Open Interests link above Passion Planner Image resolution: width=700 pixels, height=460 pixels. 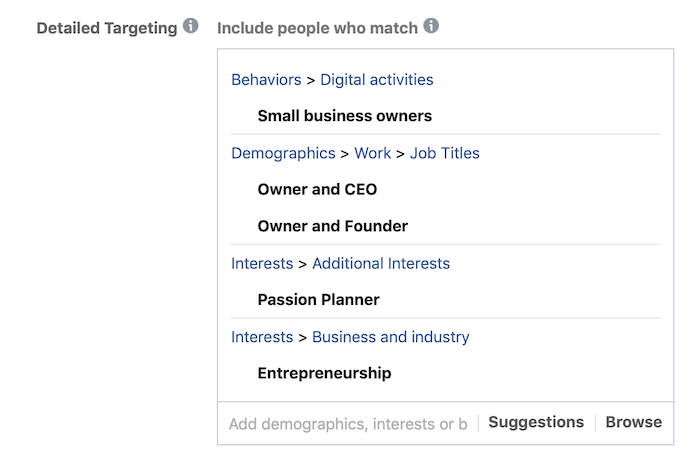click(x=262, y=263)
